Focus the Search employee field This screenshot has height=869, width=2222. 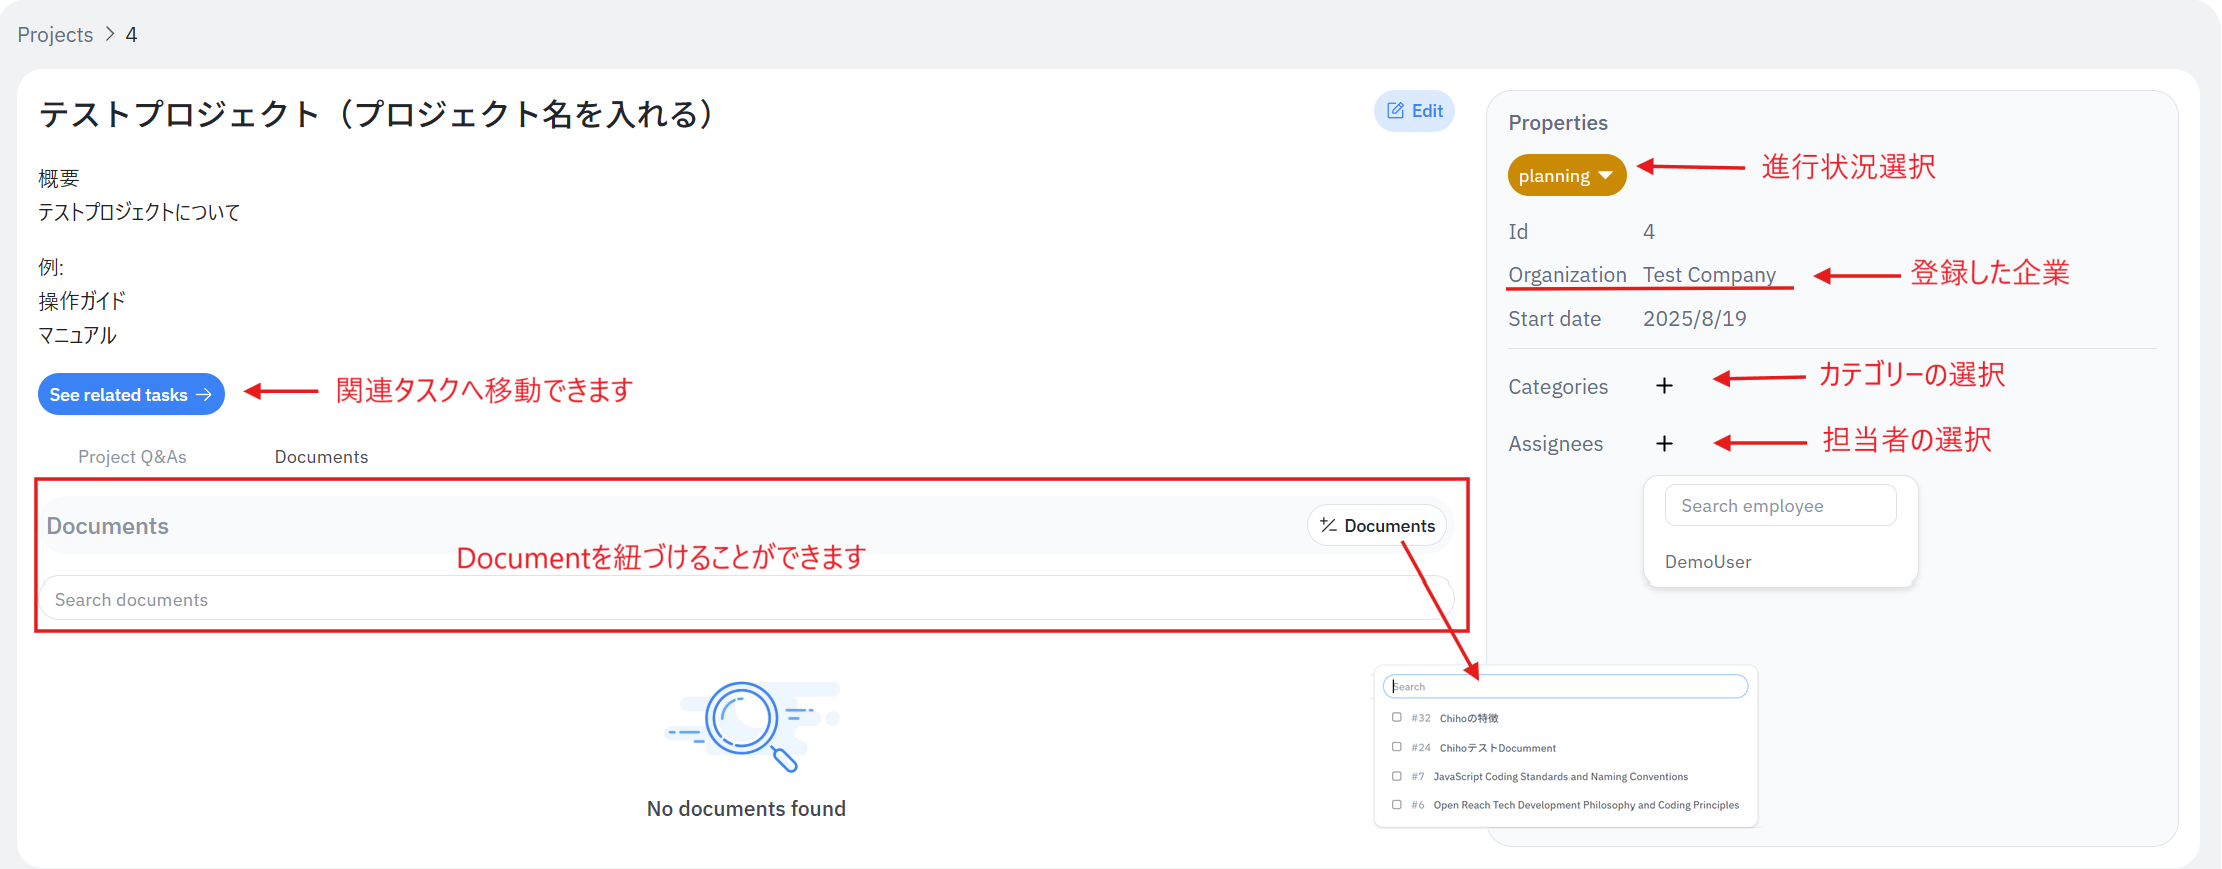[1780, 506]
